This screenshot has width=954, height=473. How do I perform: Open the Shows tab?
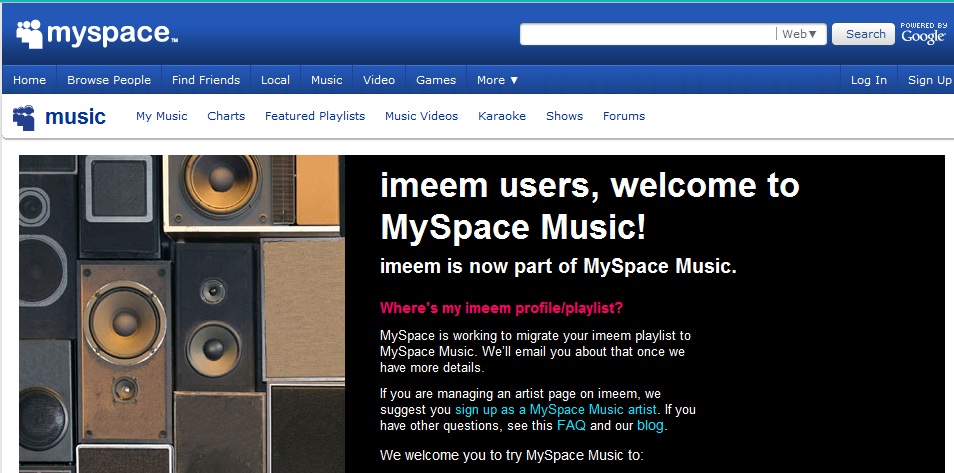pyautogui.click(x=564, y=116)
